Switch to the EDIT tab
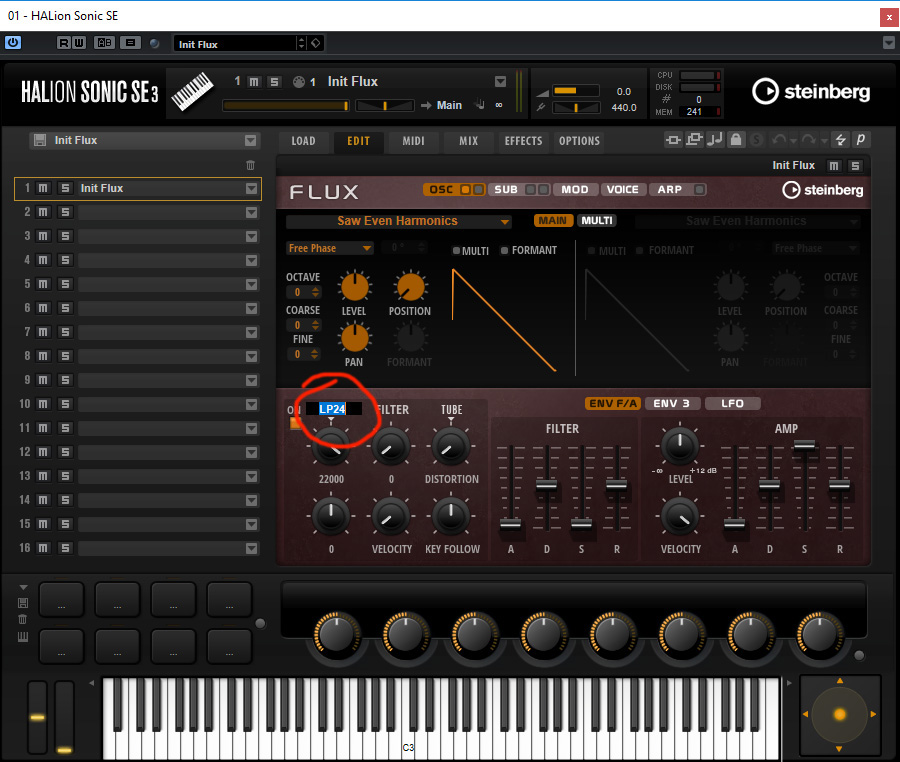This screenshot has height=762, width=900. pos(358,141)
